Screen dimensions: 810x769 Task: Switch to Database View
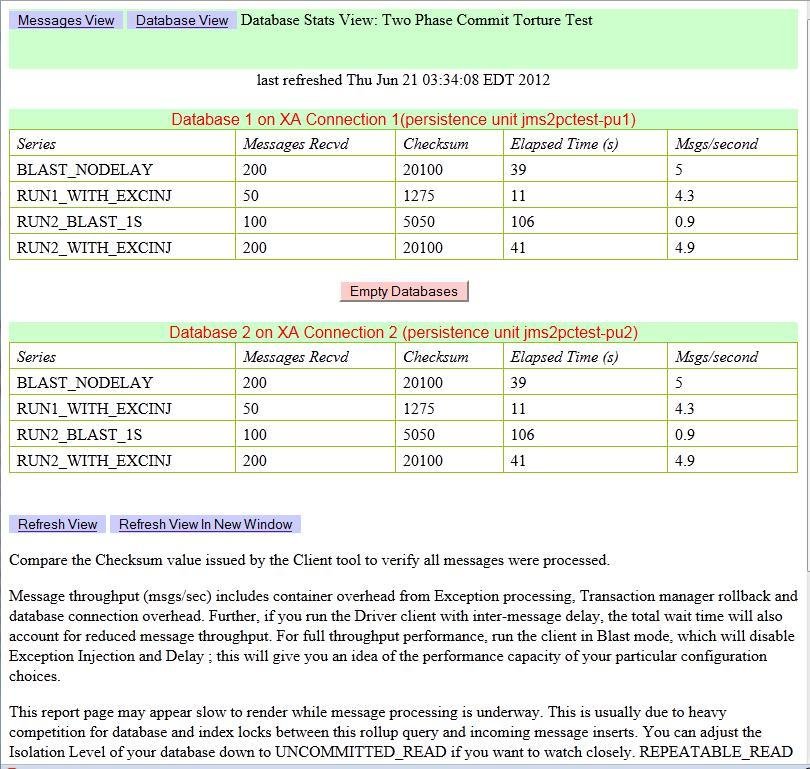pyautogui.click(x=180, y=19)
